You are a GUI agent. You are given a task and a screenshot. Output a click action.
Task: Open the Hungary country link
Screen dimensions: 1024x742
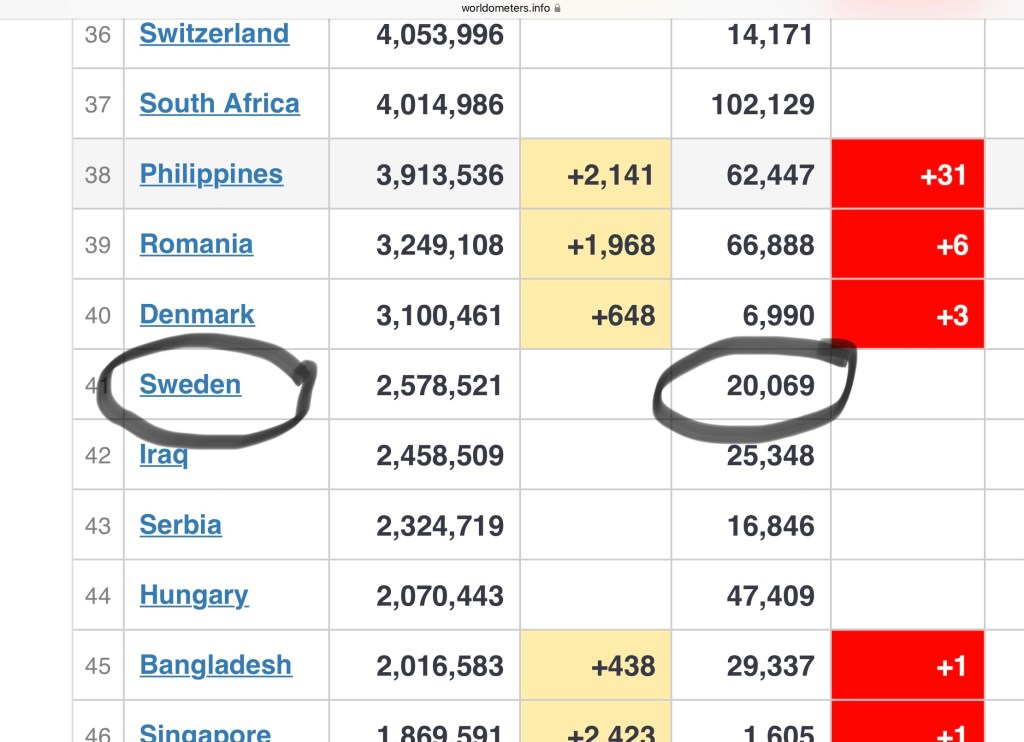click(x=194, y=596)
